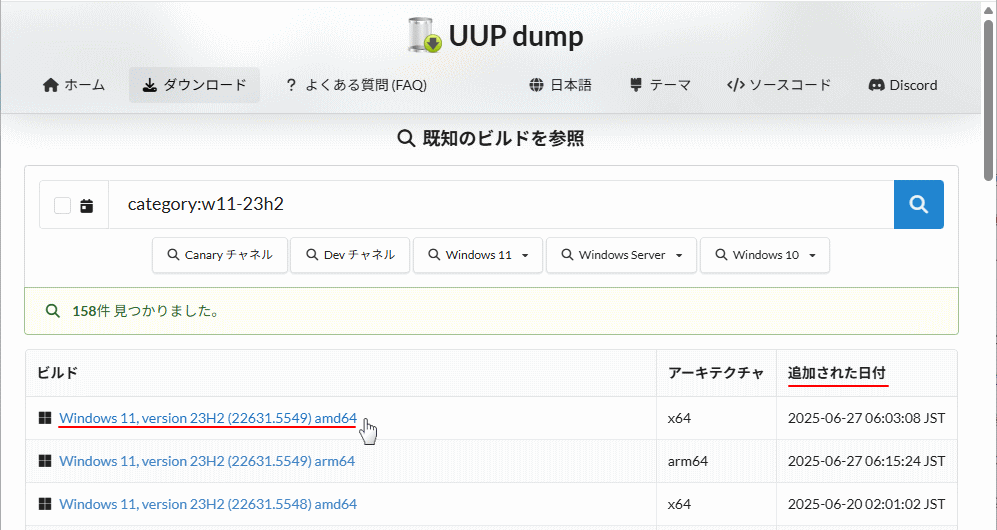The width and height of the screenshot is (997, 530).
Task: Open Windows 11 23H2 (22631.5549) arm64 link
Action: click(207, 461)
